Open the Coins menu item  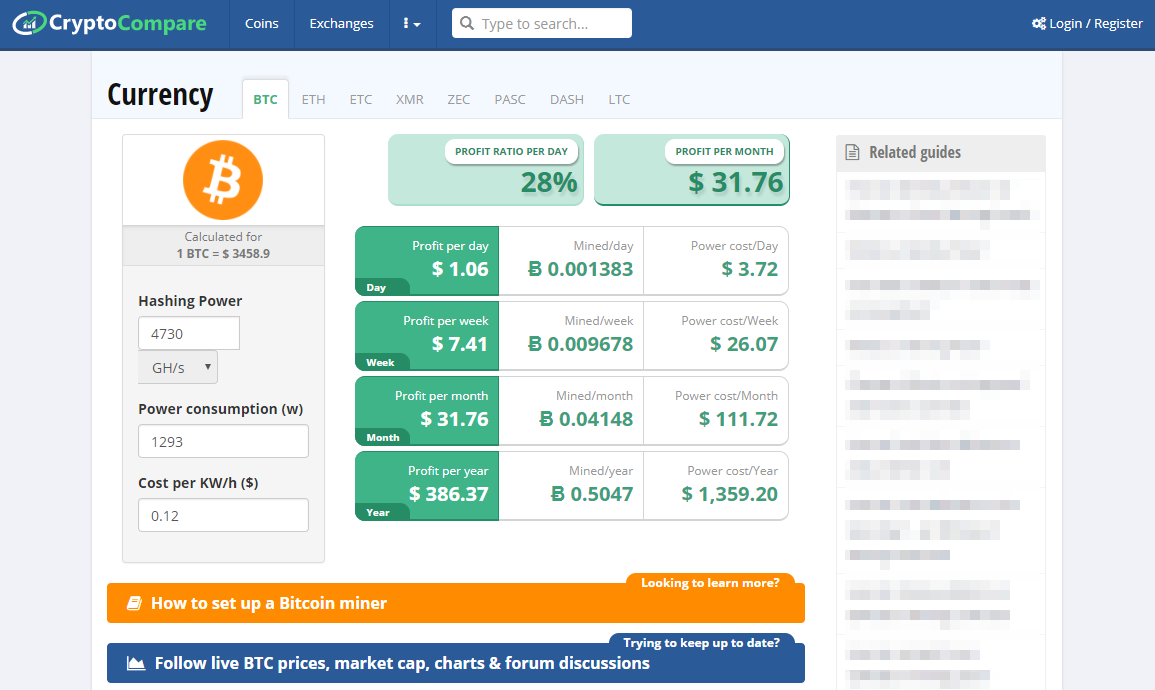(x=261, y=24)
